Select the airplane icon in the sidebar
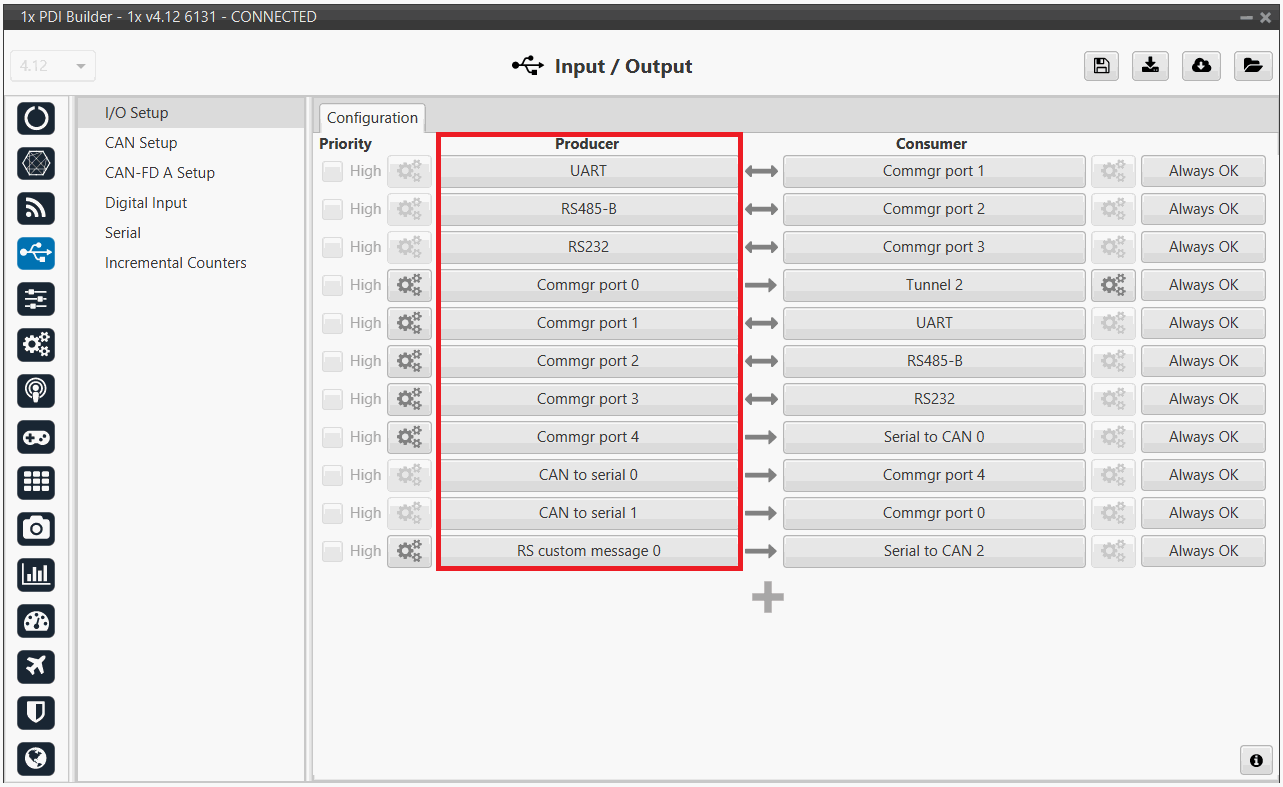This screenshot has width=1283, height=787. pyautogui.click(x=36, y=666)
